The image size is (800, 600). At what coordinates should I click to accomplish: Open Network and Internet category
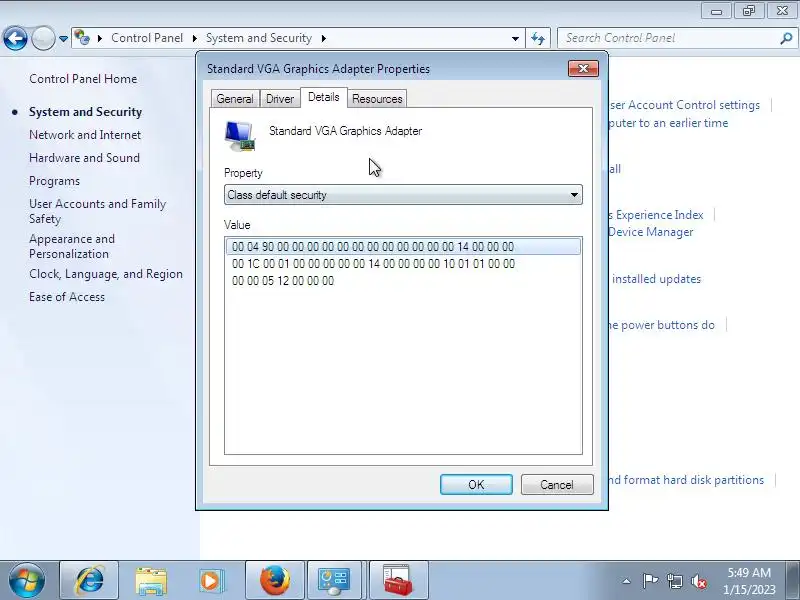pos(85,135)
